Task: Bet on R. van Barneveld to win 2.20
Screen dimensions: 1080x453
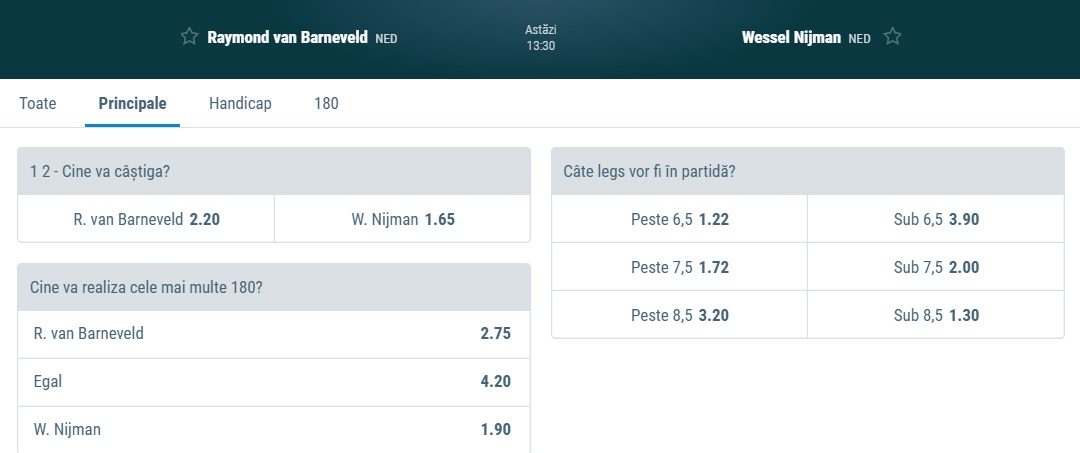Action: (146, 219)
